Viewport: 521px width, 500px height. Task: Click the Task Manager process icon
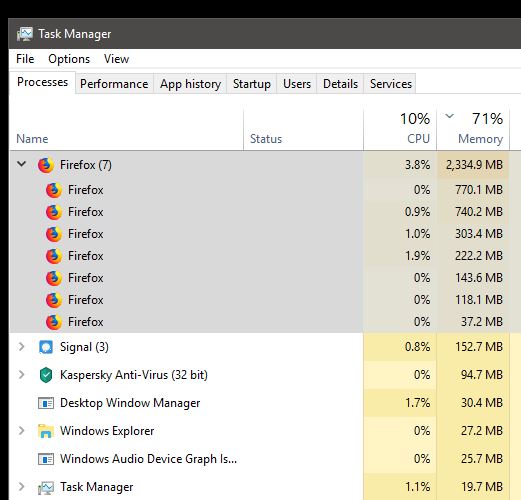tap(46, 487)
